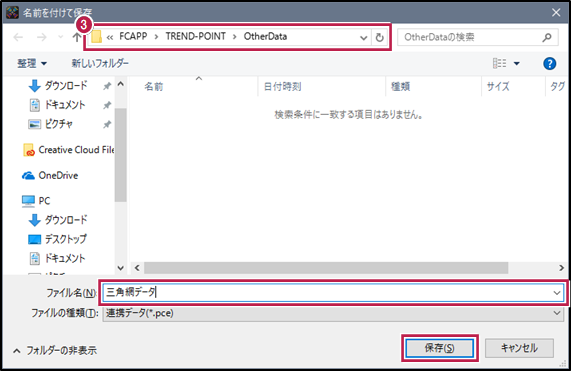Click the search magnifier icon

547,37
